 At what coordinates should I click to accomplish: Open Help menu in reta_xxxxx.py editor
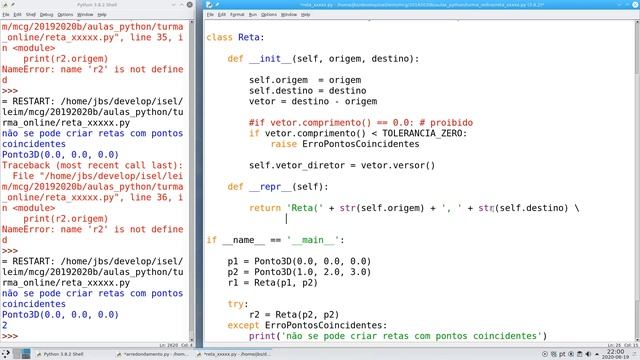point(306,15)
